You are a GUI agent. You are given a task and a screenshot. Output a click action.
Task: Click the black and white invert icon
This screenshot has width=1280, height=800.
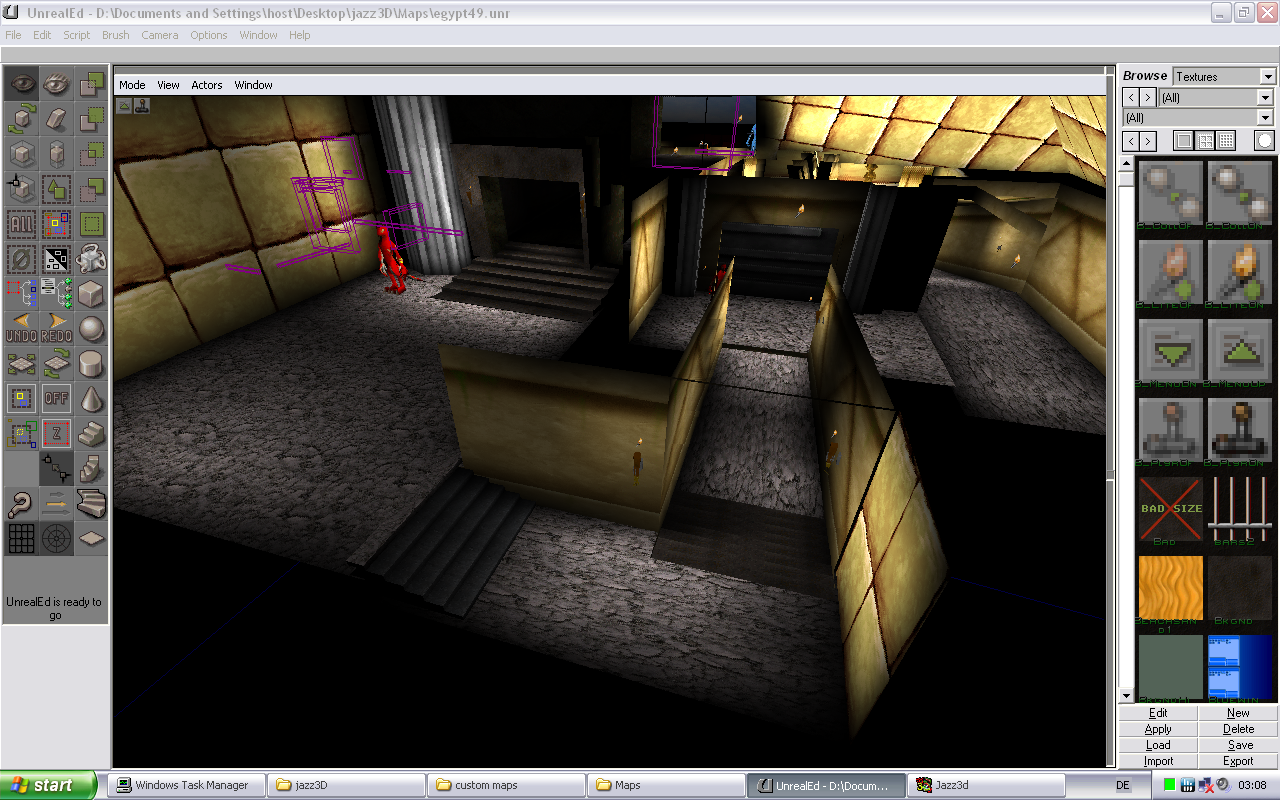[x=57, y=259]
